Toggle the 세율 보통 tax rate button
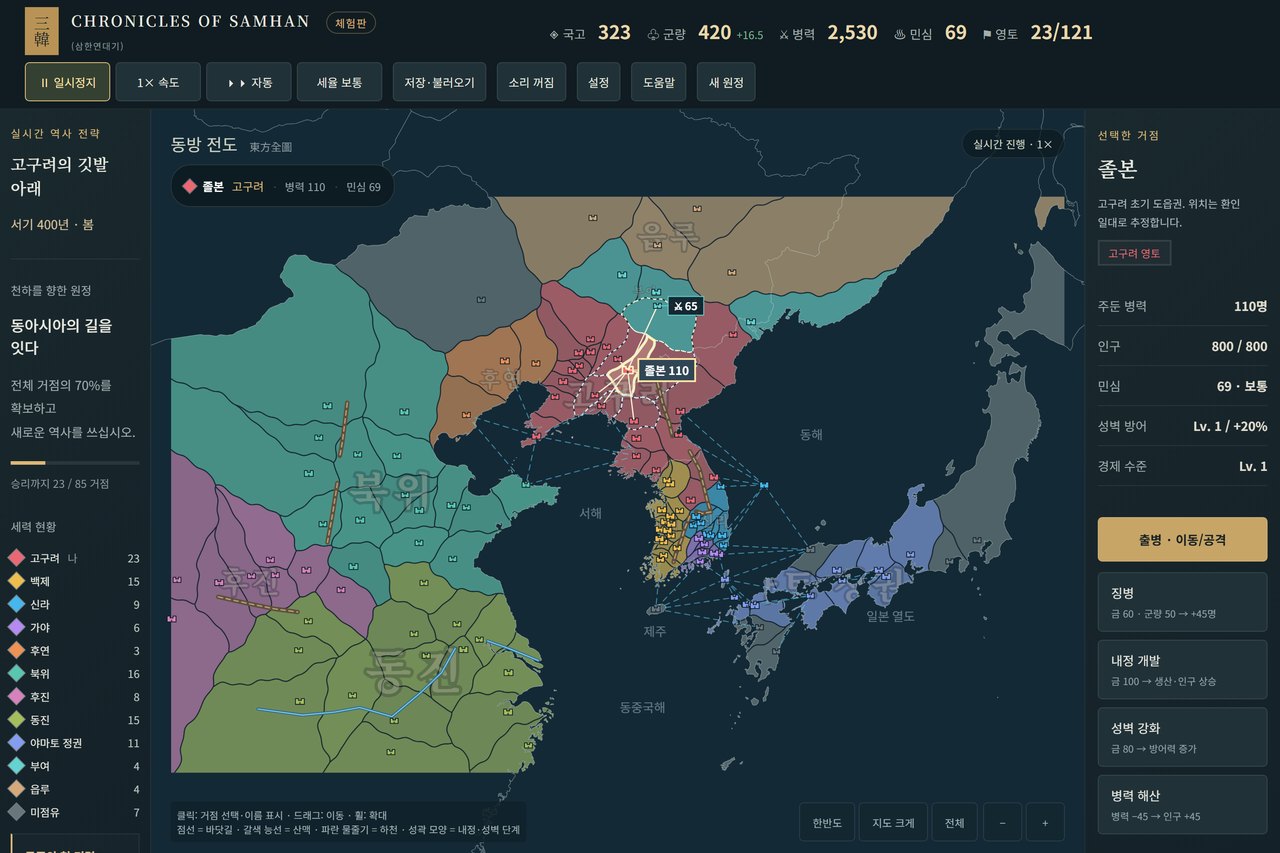This screenshot has height=853, width=1280. [x=339, y=82]
